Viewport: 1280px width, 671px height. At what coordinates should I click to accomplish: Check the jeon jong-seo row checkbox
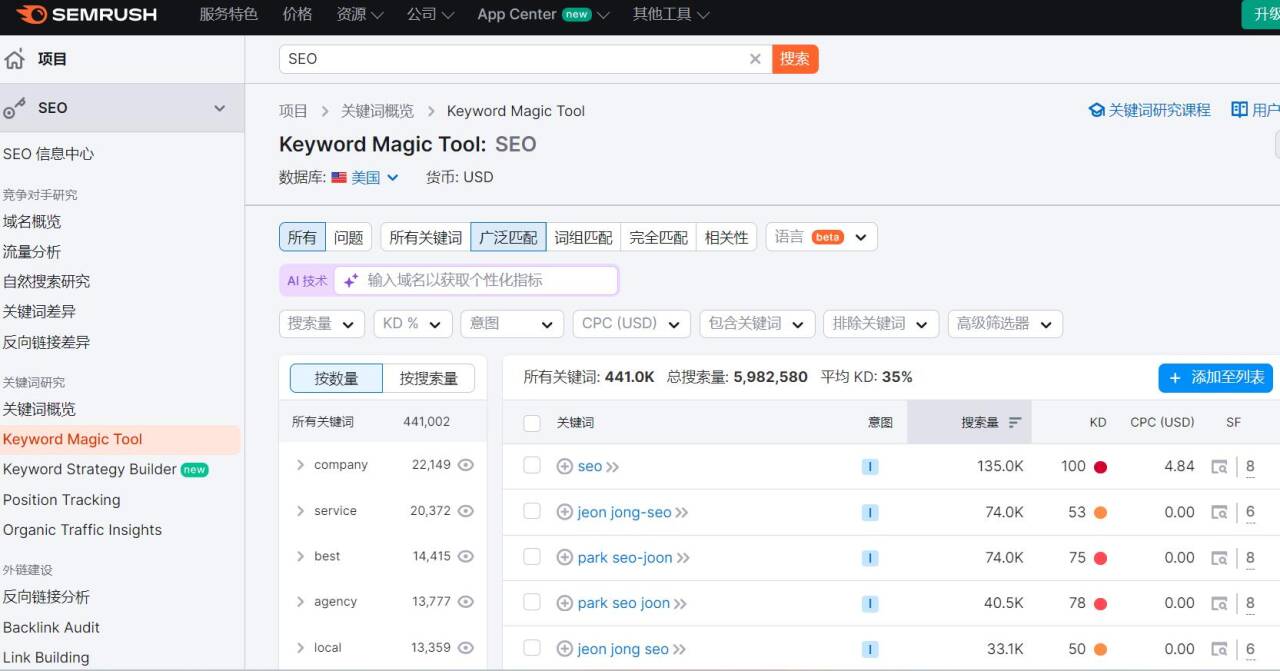[532, 511]
